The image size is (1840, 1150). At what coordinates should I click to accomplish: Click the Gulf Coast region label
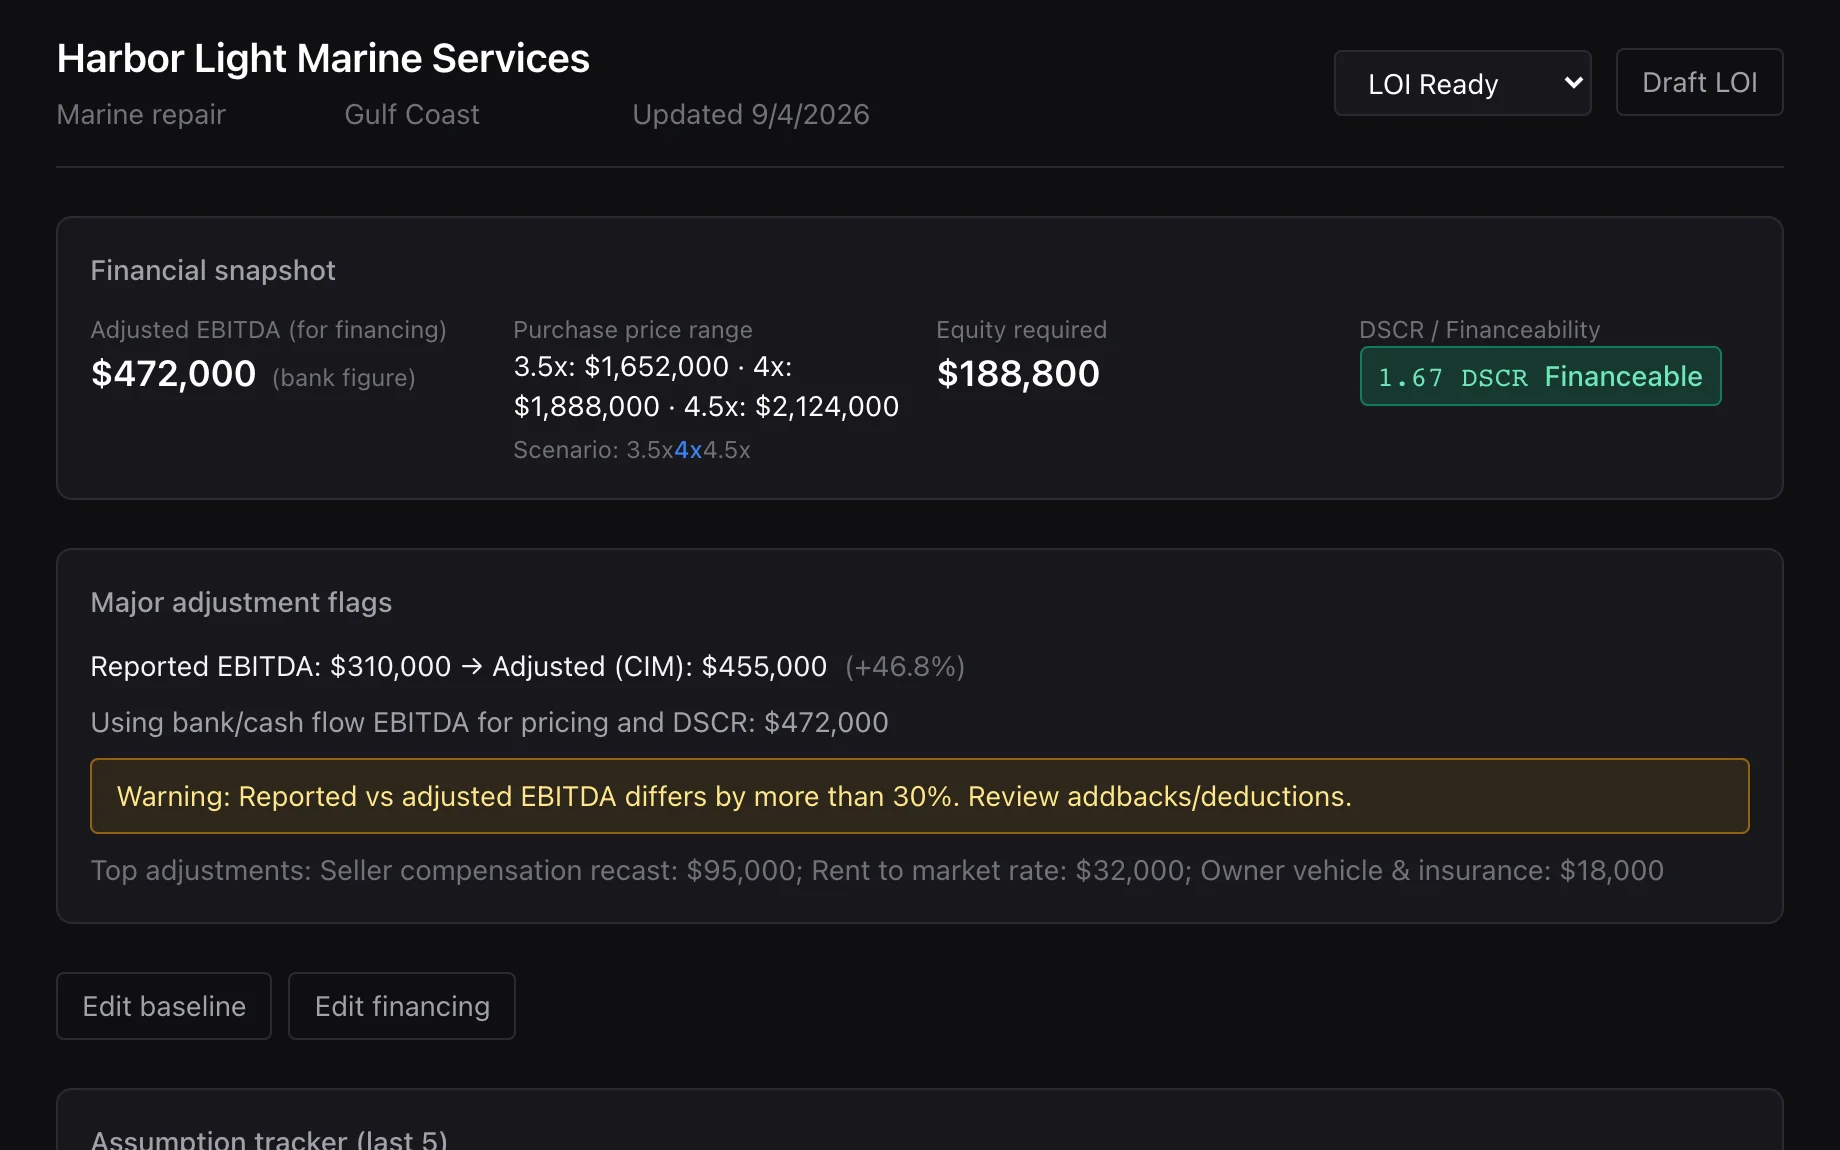point(412,115)
